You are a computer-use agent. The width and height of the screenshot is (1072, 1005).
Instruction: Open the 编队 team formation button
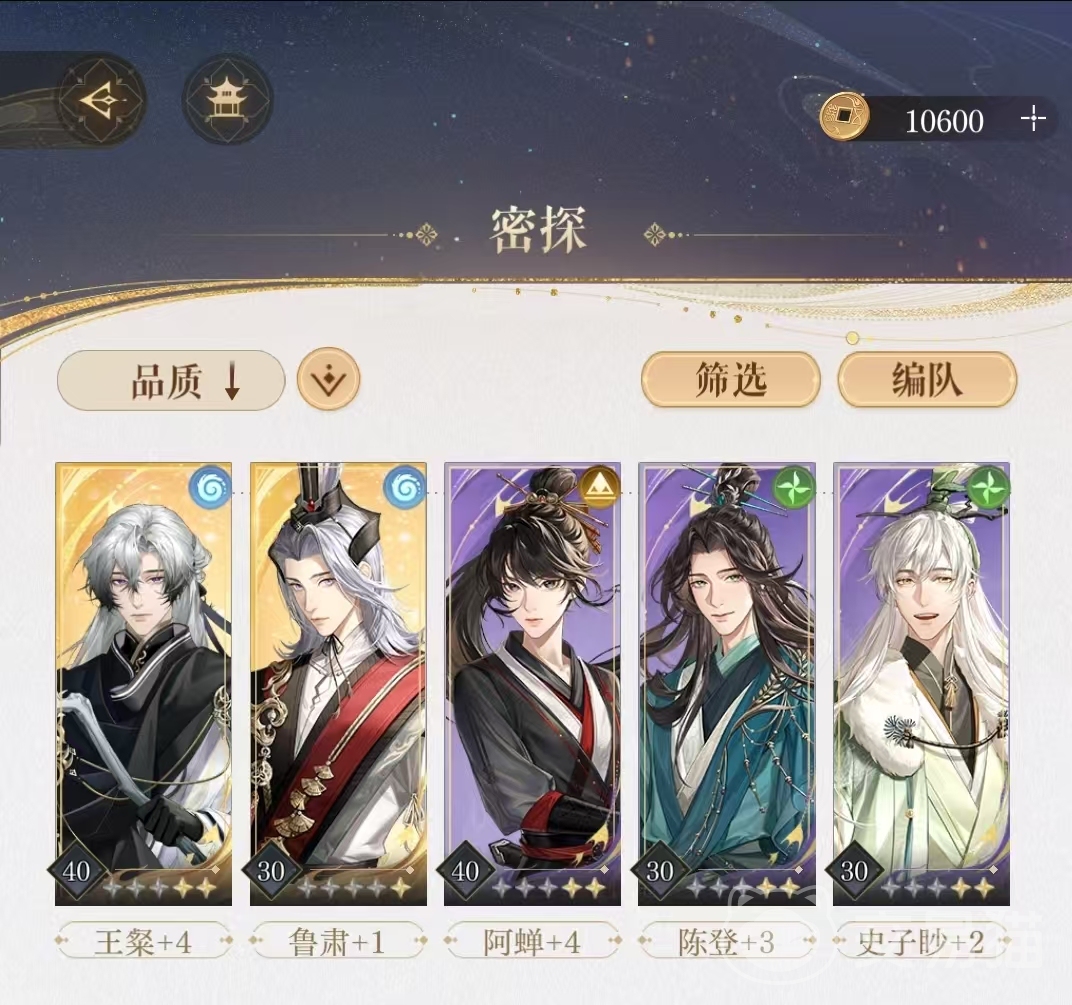coord(927,379)
